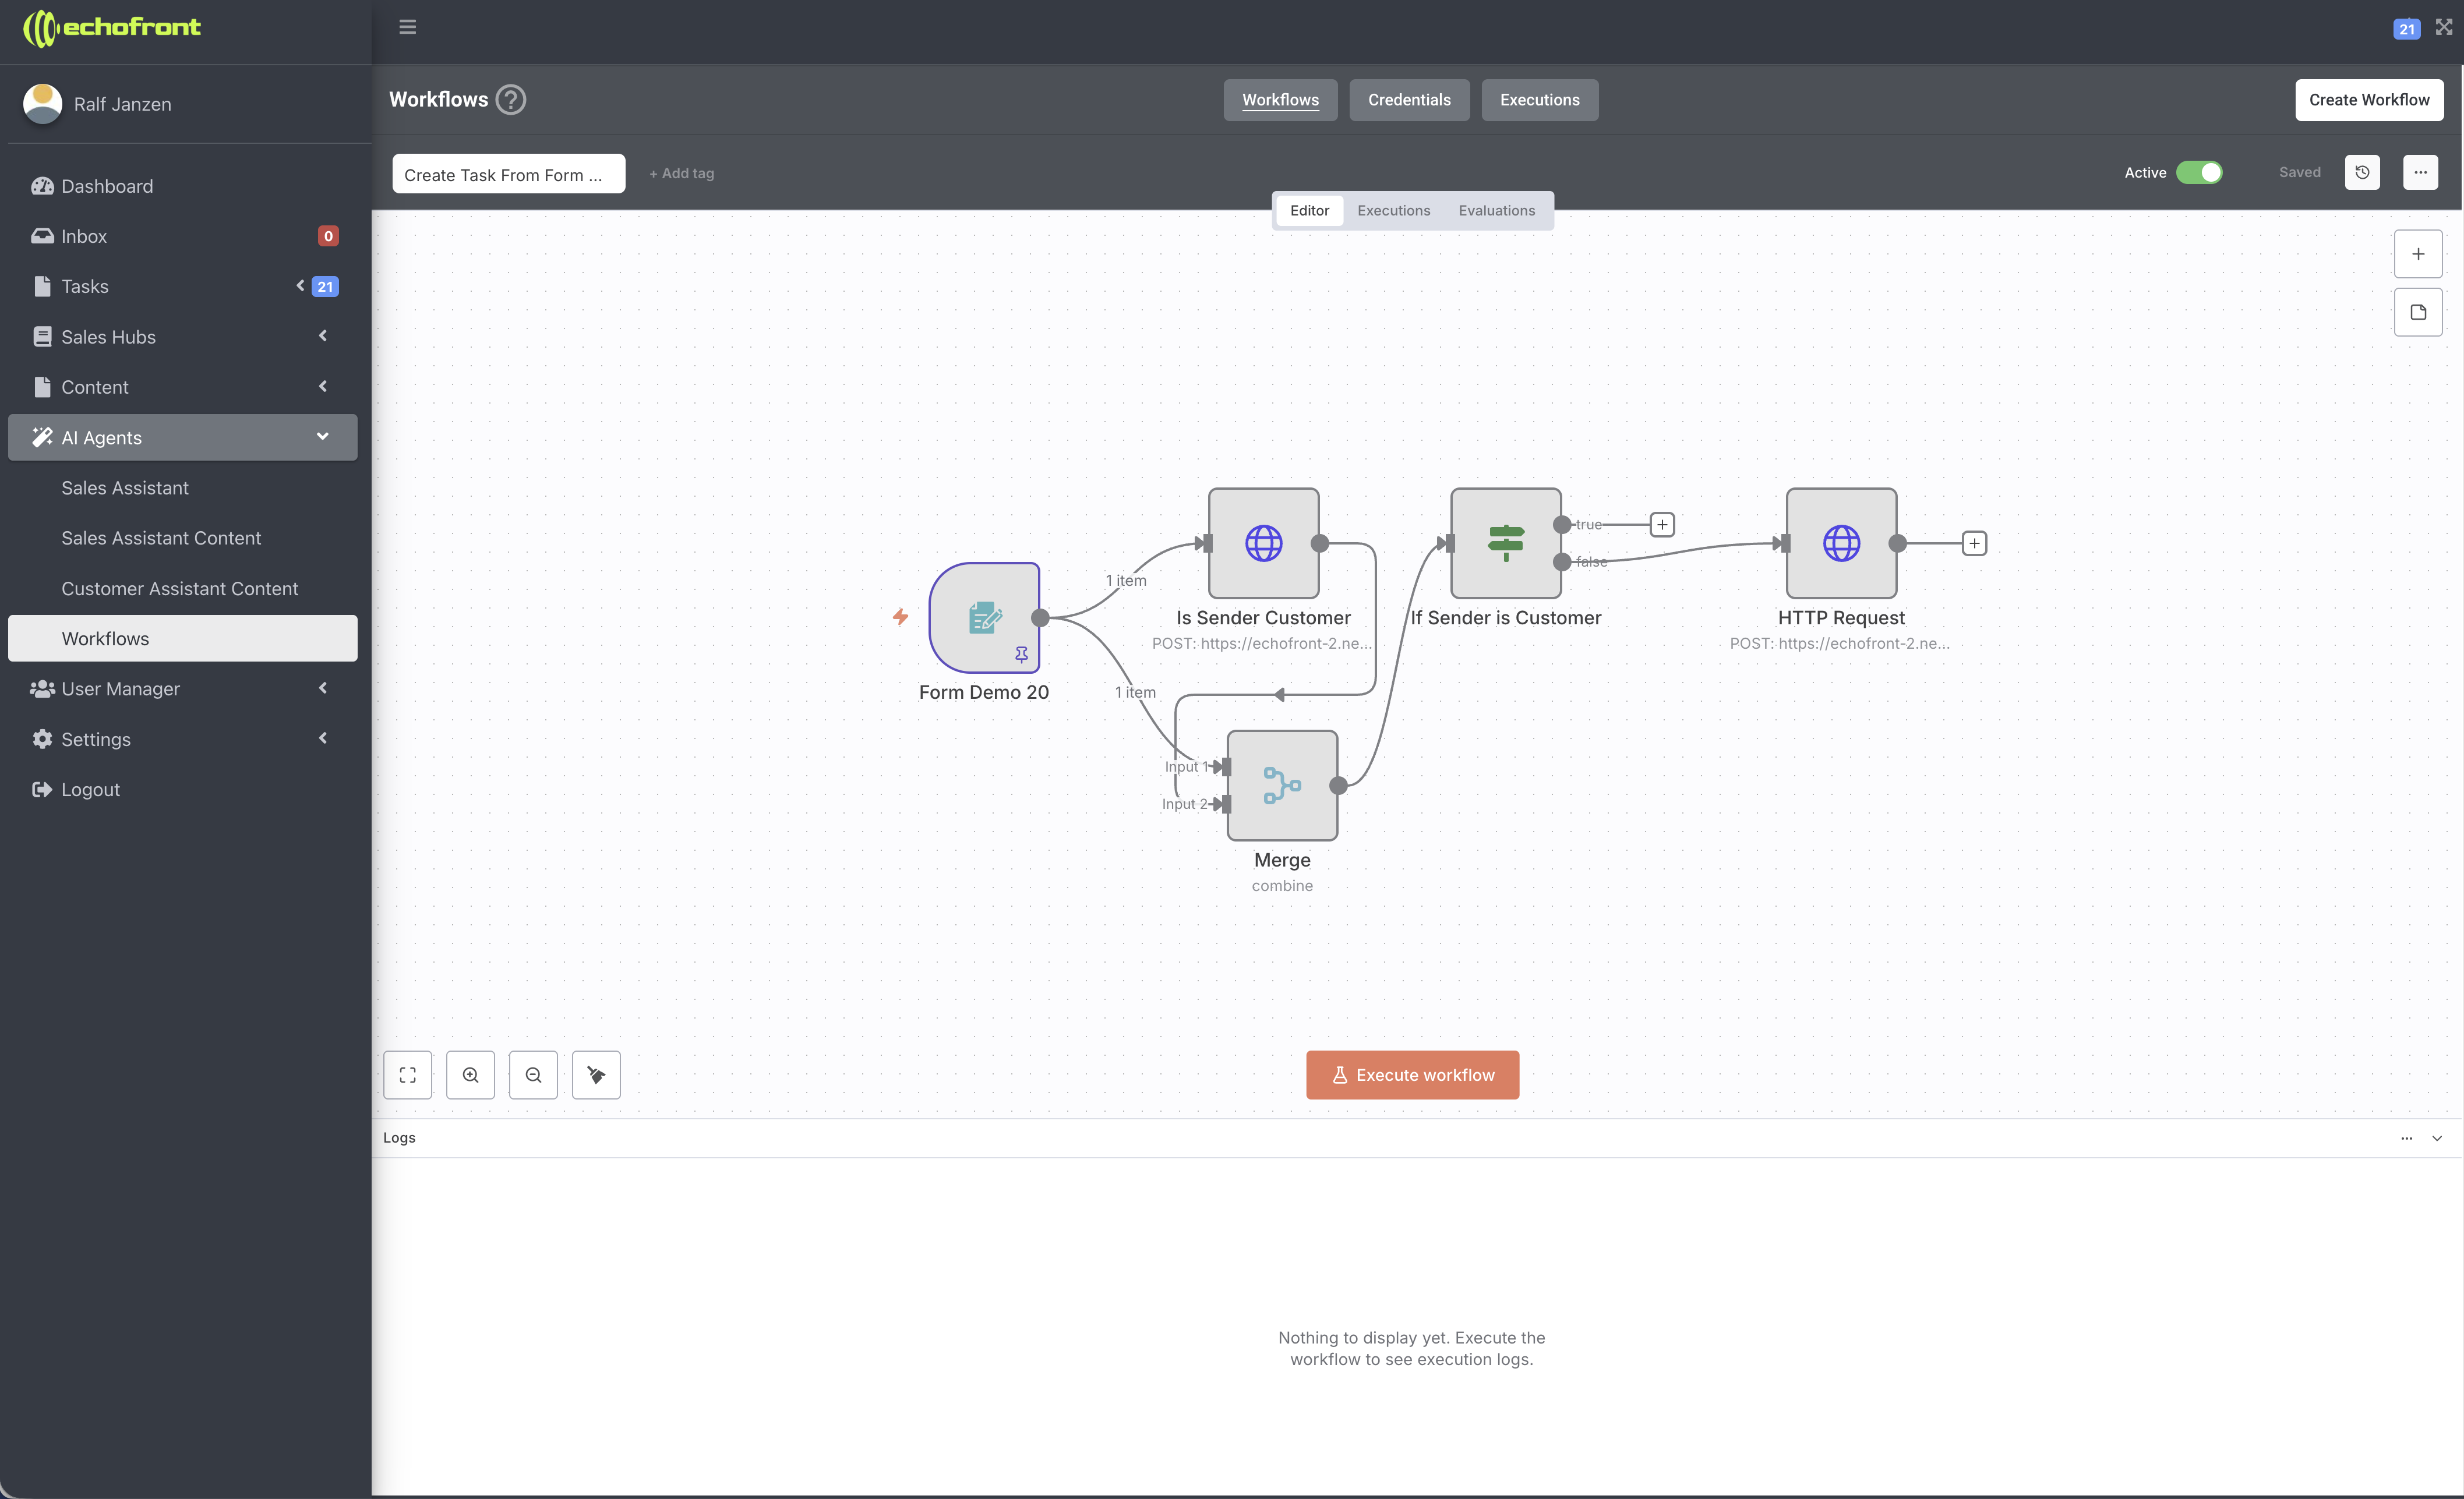This screenshot has height=1499, width=2464.
Task: Add a node with plus button
Action: 2417,254
